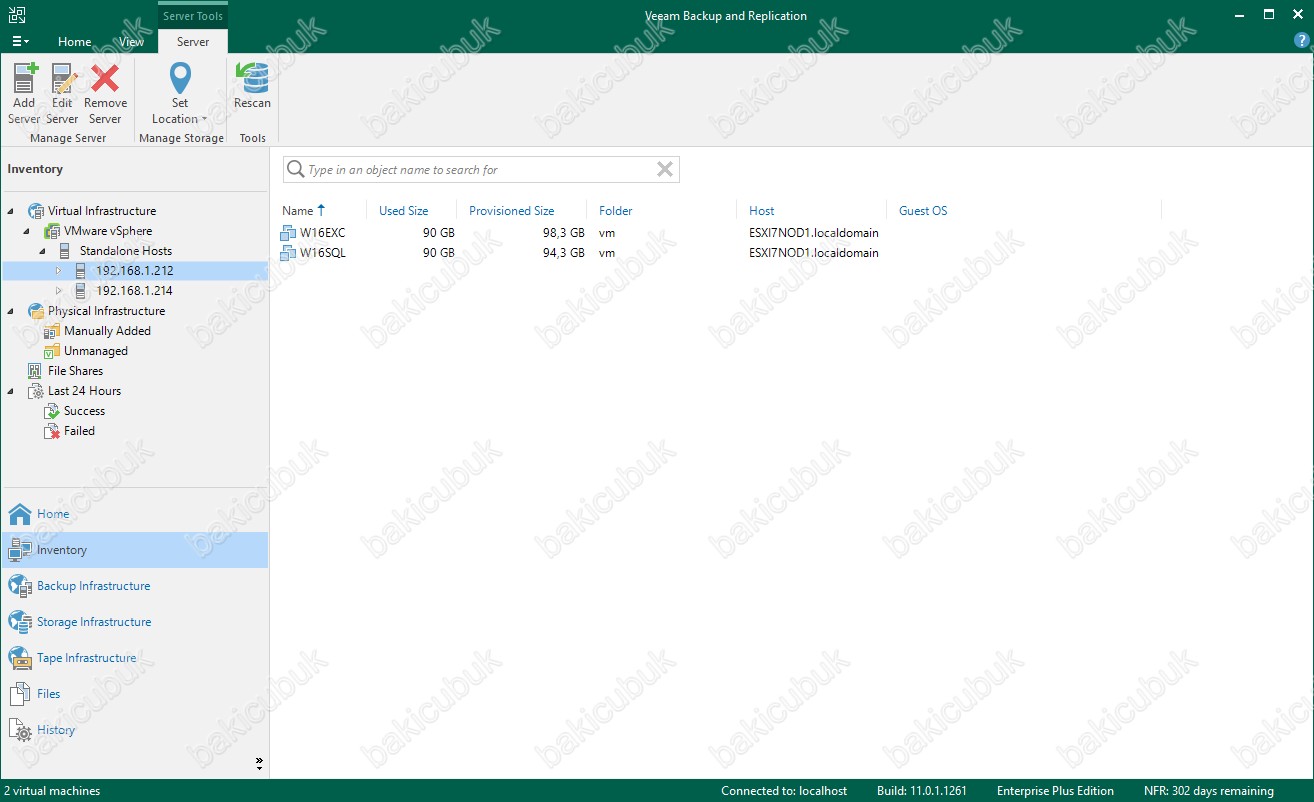Click the Home house icon in navigation
This screenshot has width=1314, height=802.
click(20, 514)
